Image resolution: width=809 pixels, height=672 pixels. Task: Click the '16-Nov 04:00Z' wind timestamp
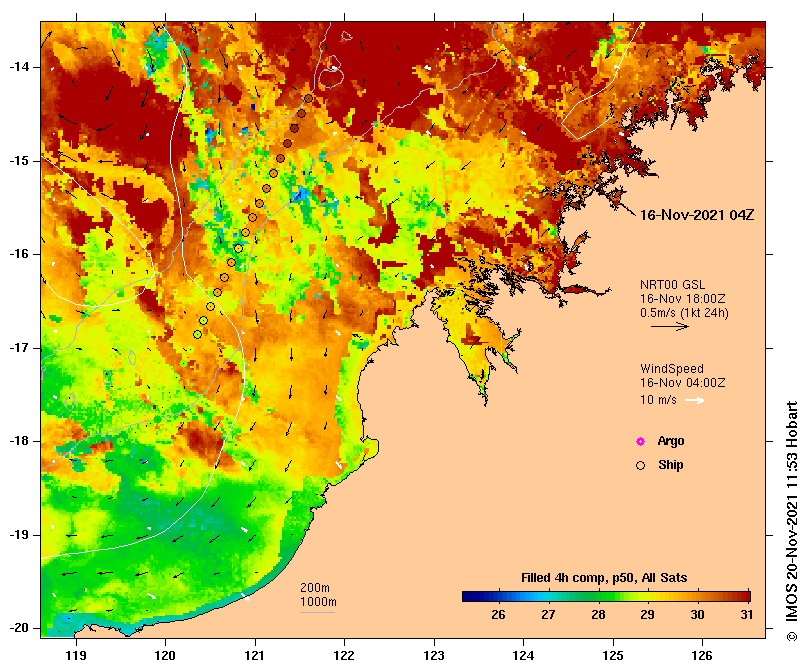point(683,383)
